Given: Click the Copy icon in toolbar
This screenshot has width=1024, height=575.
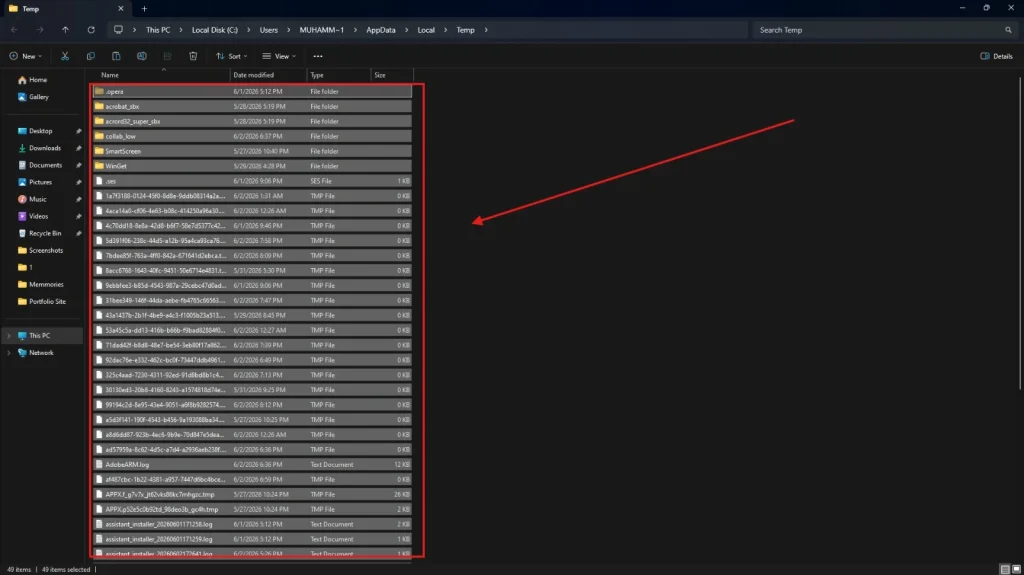Looking at the screenshot, I should (90, 56).
